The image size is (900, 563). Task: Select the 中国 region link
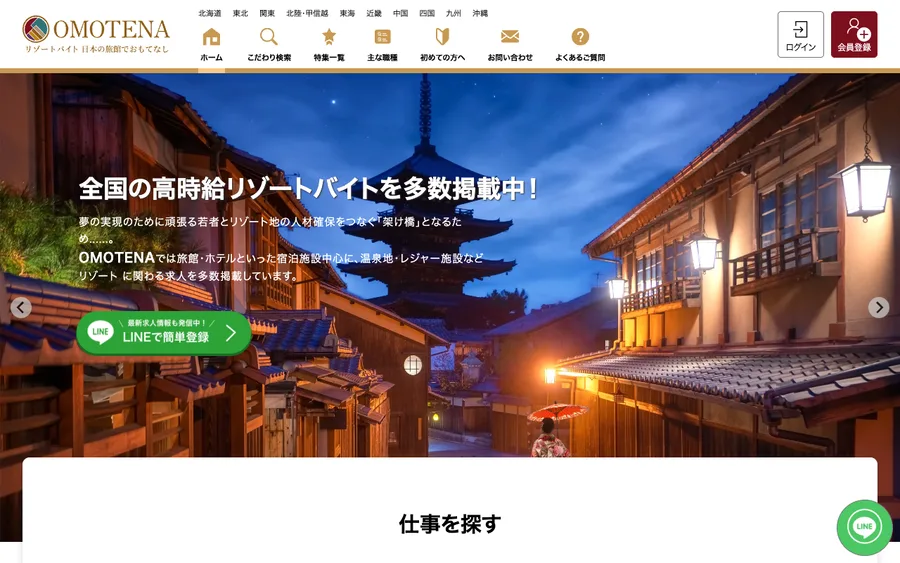[x=401, y=13]
